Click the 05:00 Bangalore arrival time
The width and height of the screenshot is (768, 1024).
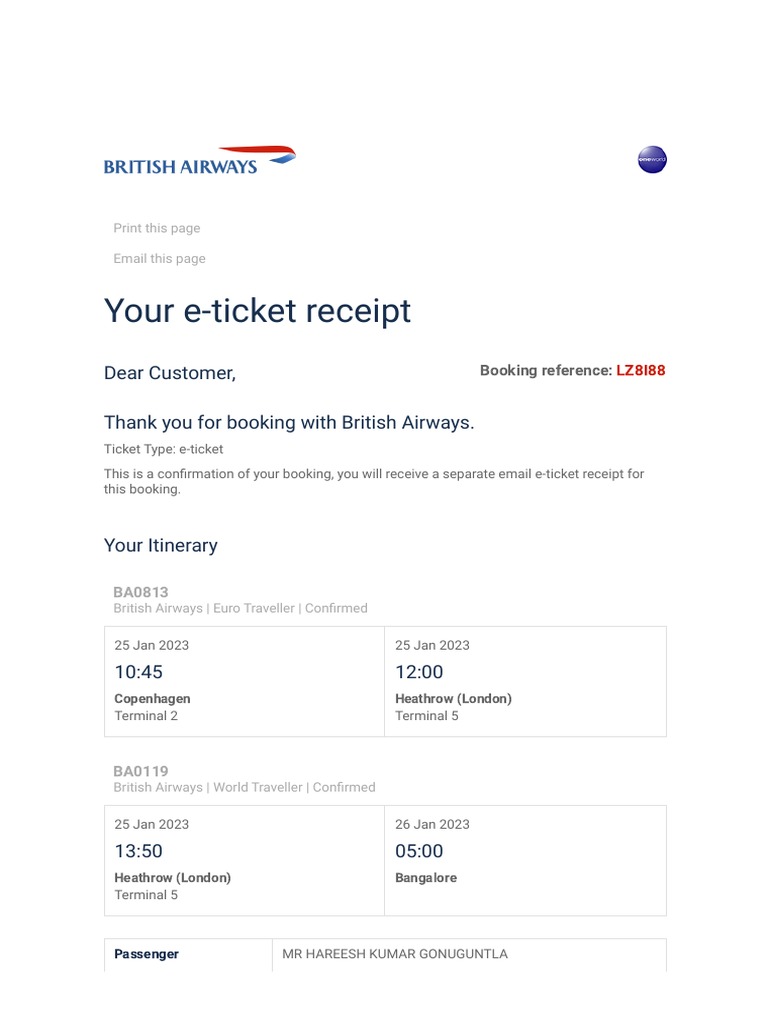[419, 851]
